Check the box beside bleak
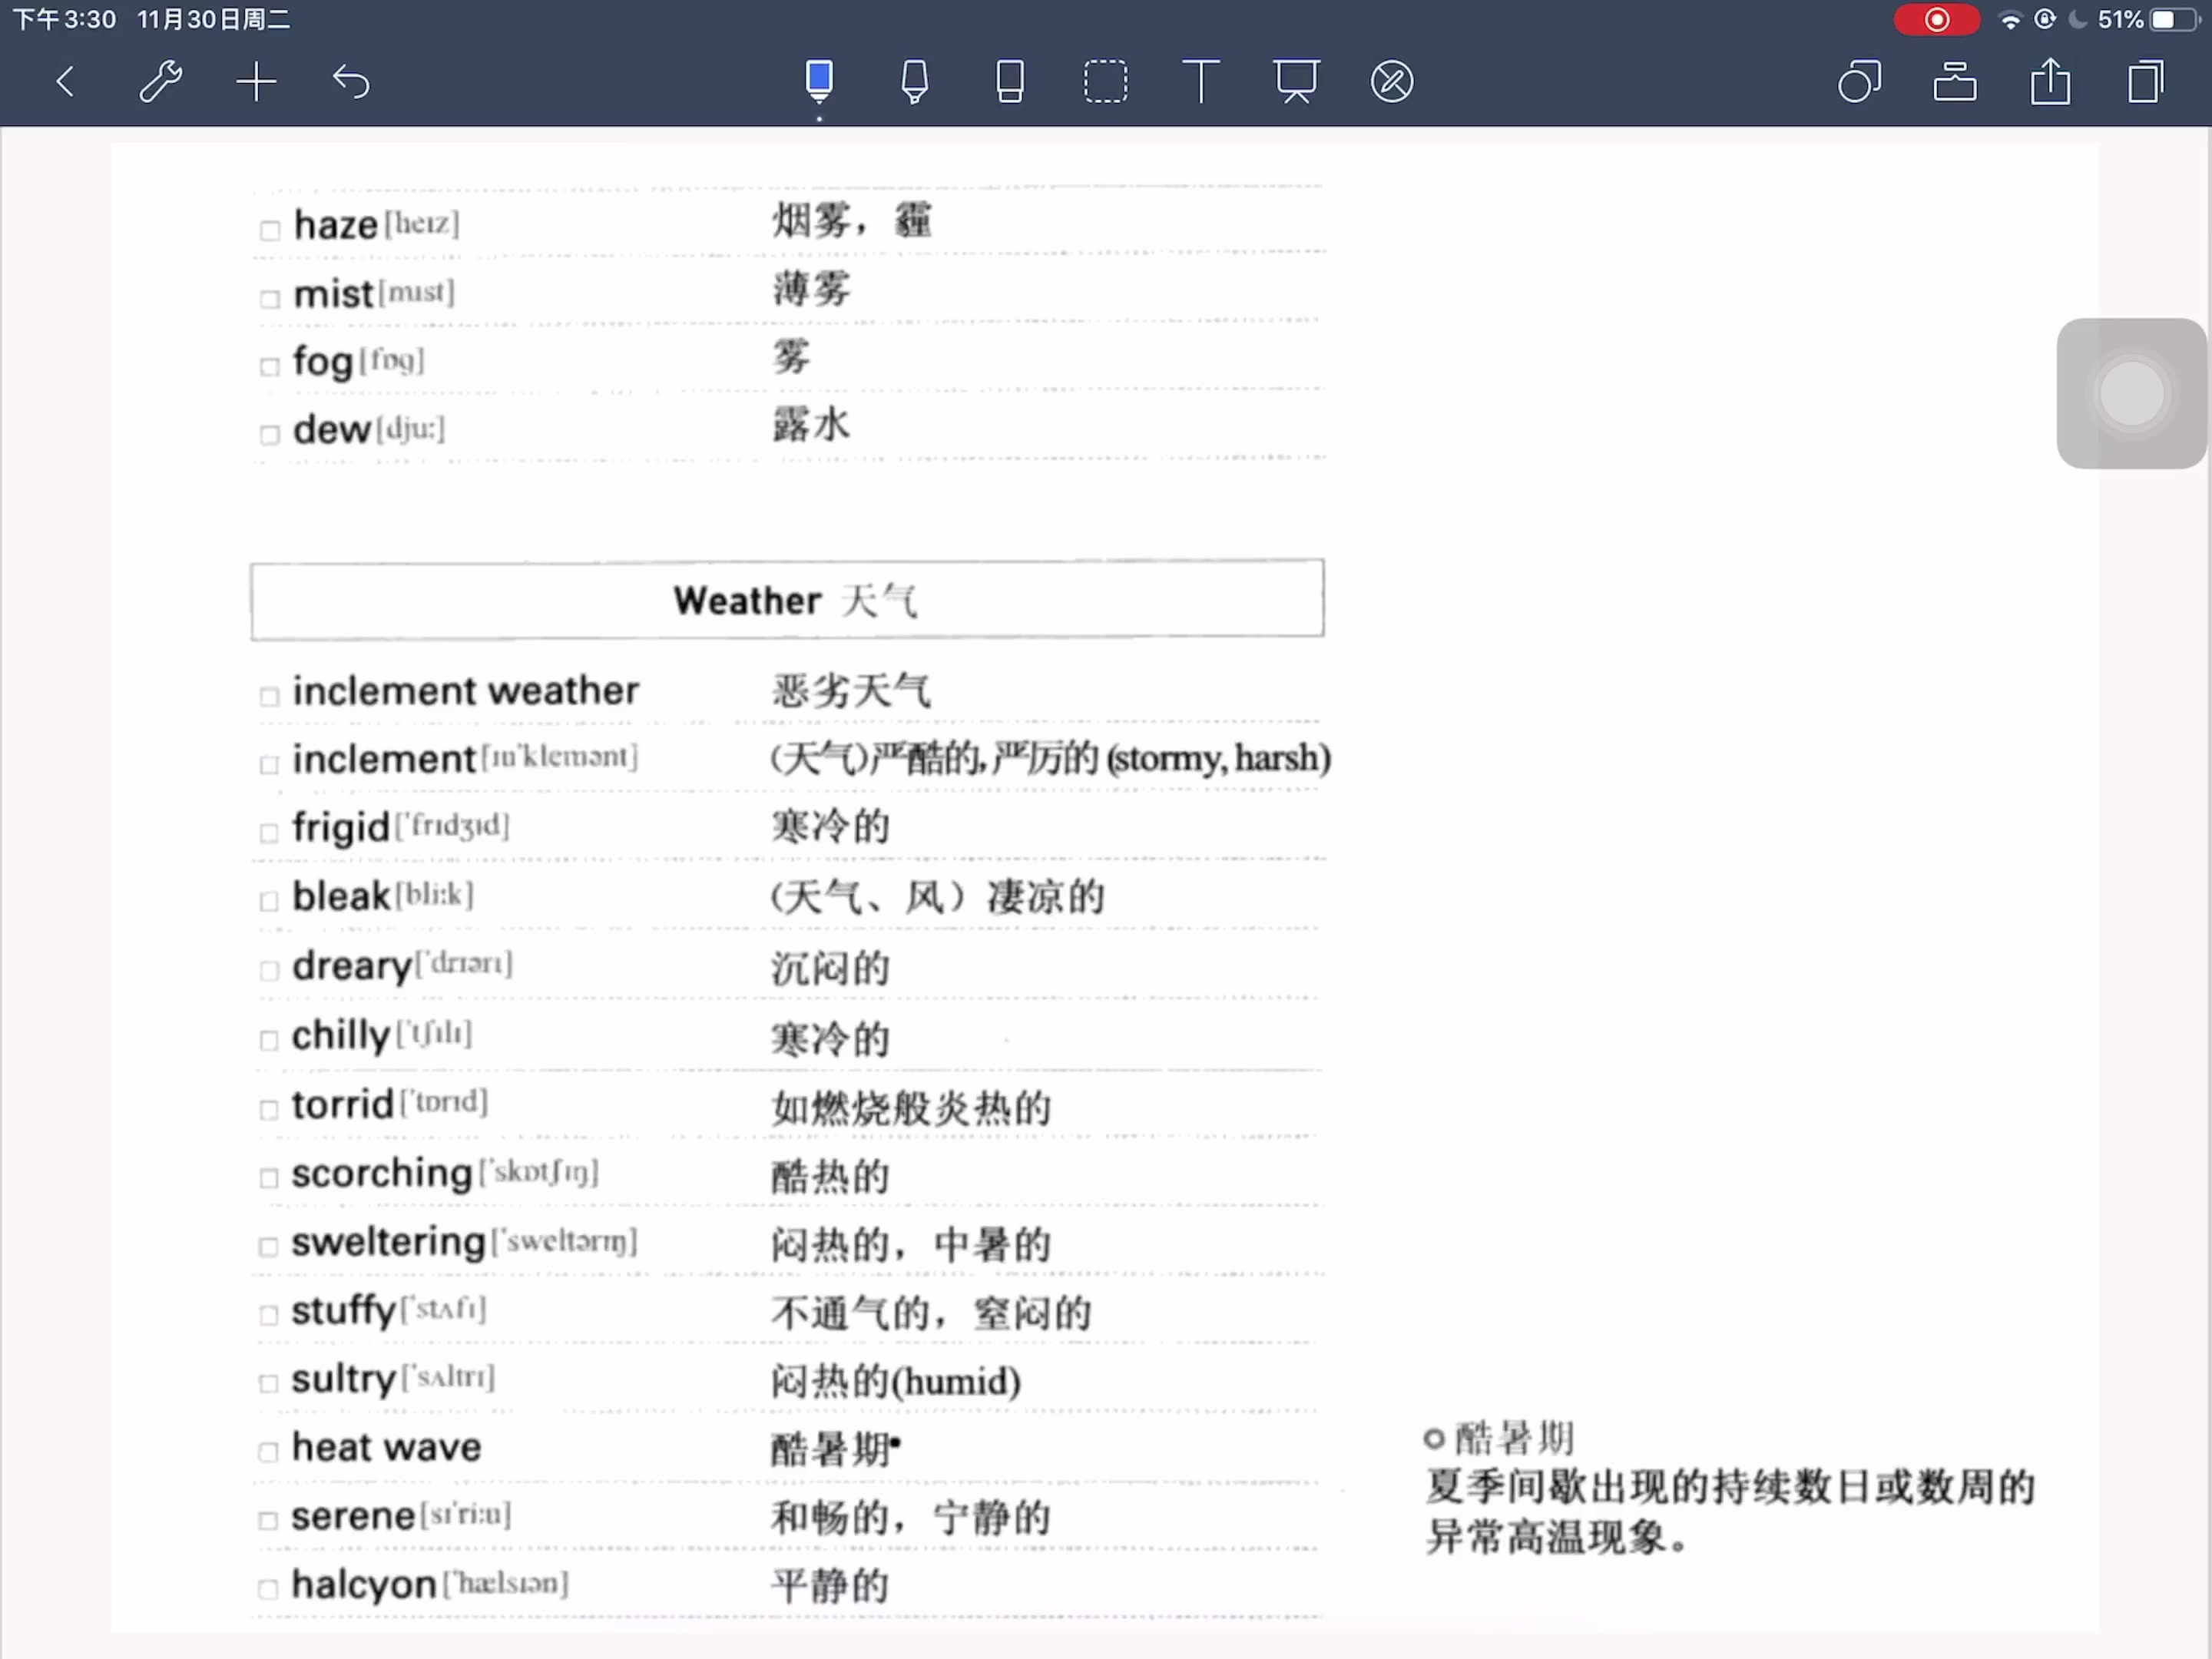2212x1659 pixels. coord(269,902)
